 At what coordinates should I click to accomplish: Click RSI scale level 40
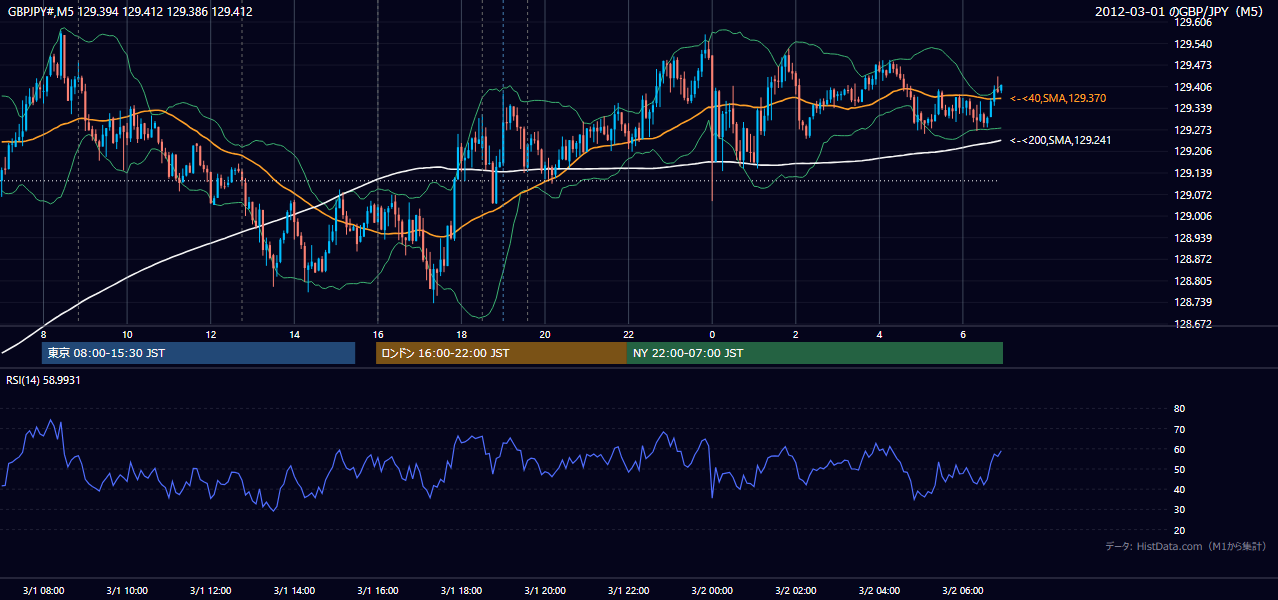[1179, 489]
